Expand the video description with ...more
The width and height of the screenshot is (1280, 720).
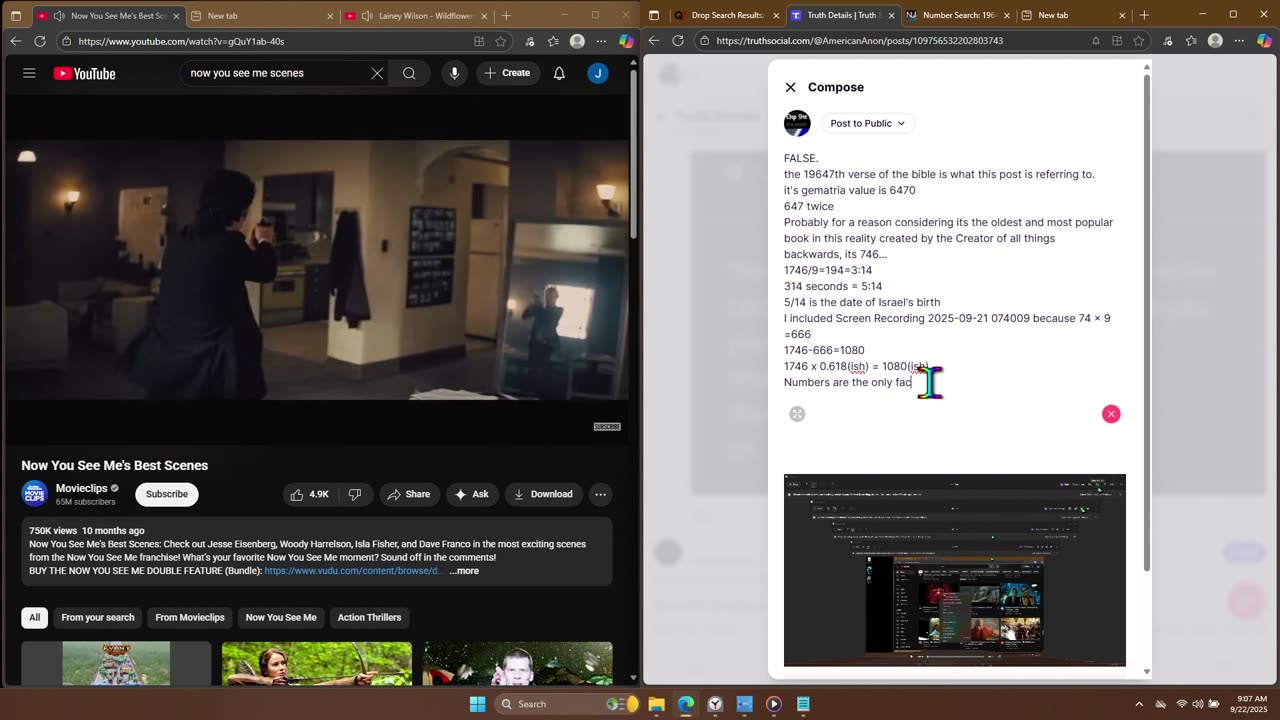[464, 571]
